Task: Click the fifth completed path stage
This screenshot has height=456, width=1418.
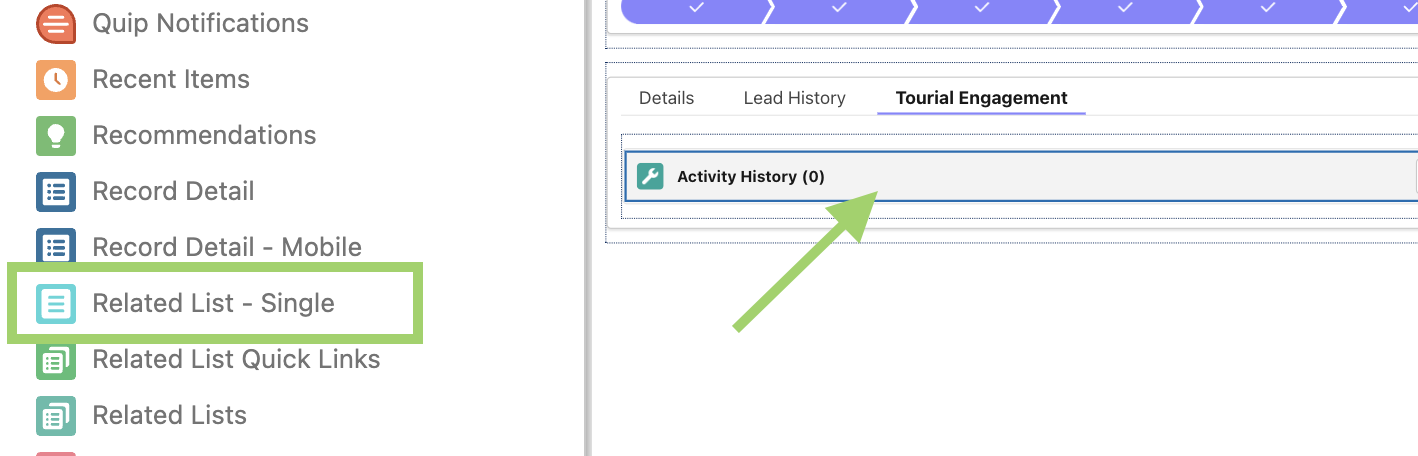Action: click(1267, 8)
